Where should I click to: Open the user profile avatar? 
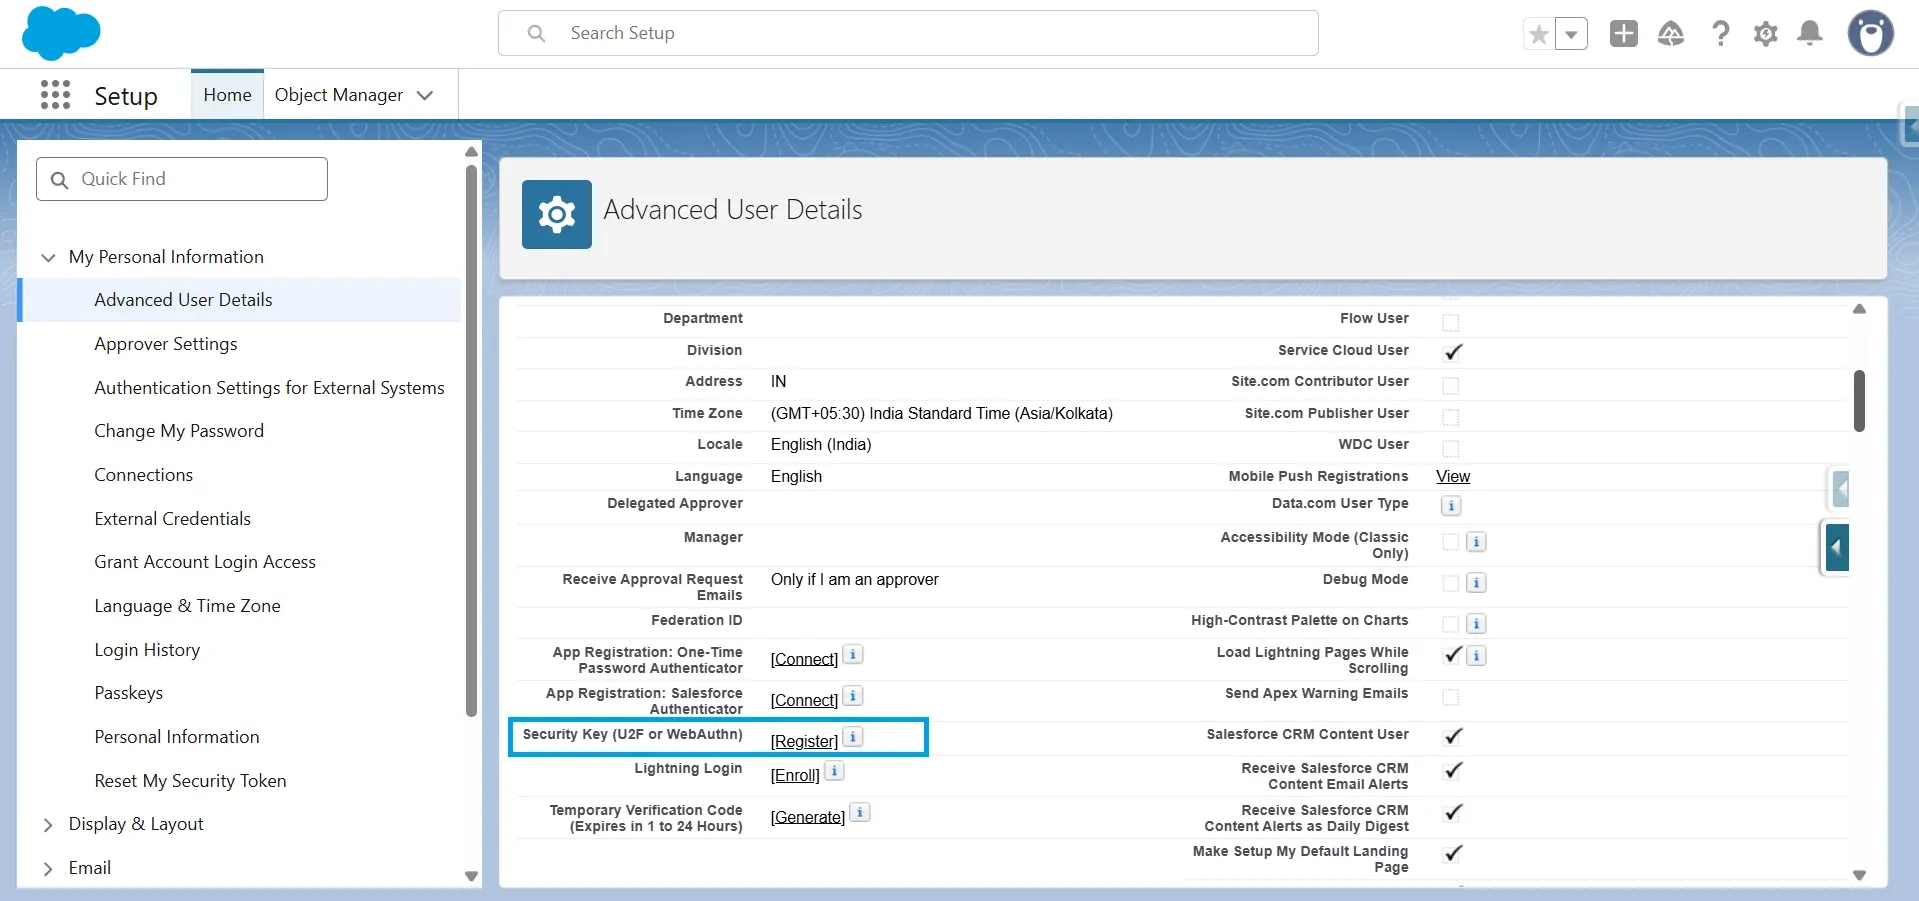point(1870,33)
